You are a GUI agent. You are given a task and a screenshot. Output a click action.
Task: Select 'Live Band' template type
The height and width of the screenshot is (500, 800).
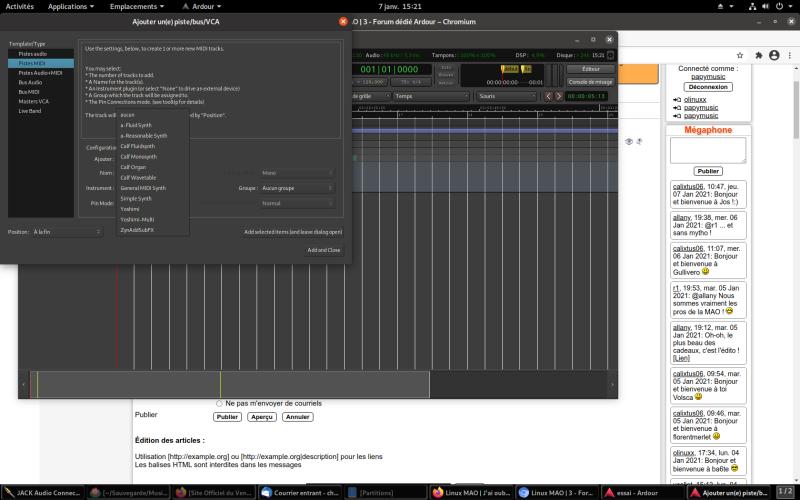coord(41,111)
